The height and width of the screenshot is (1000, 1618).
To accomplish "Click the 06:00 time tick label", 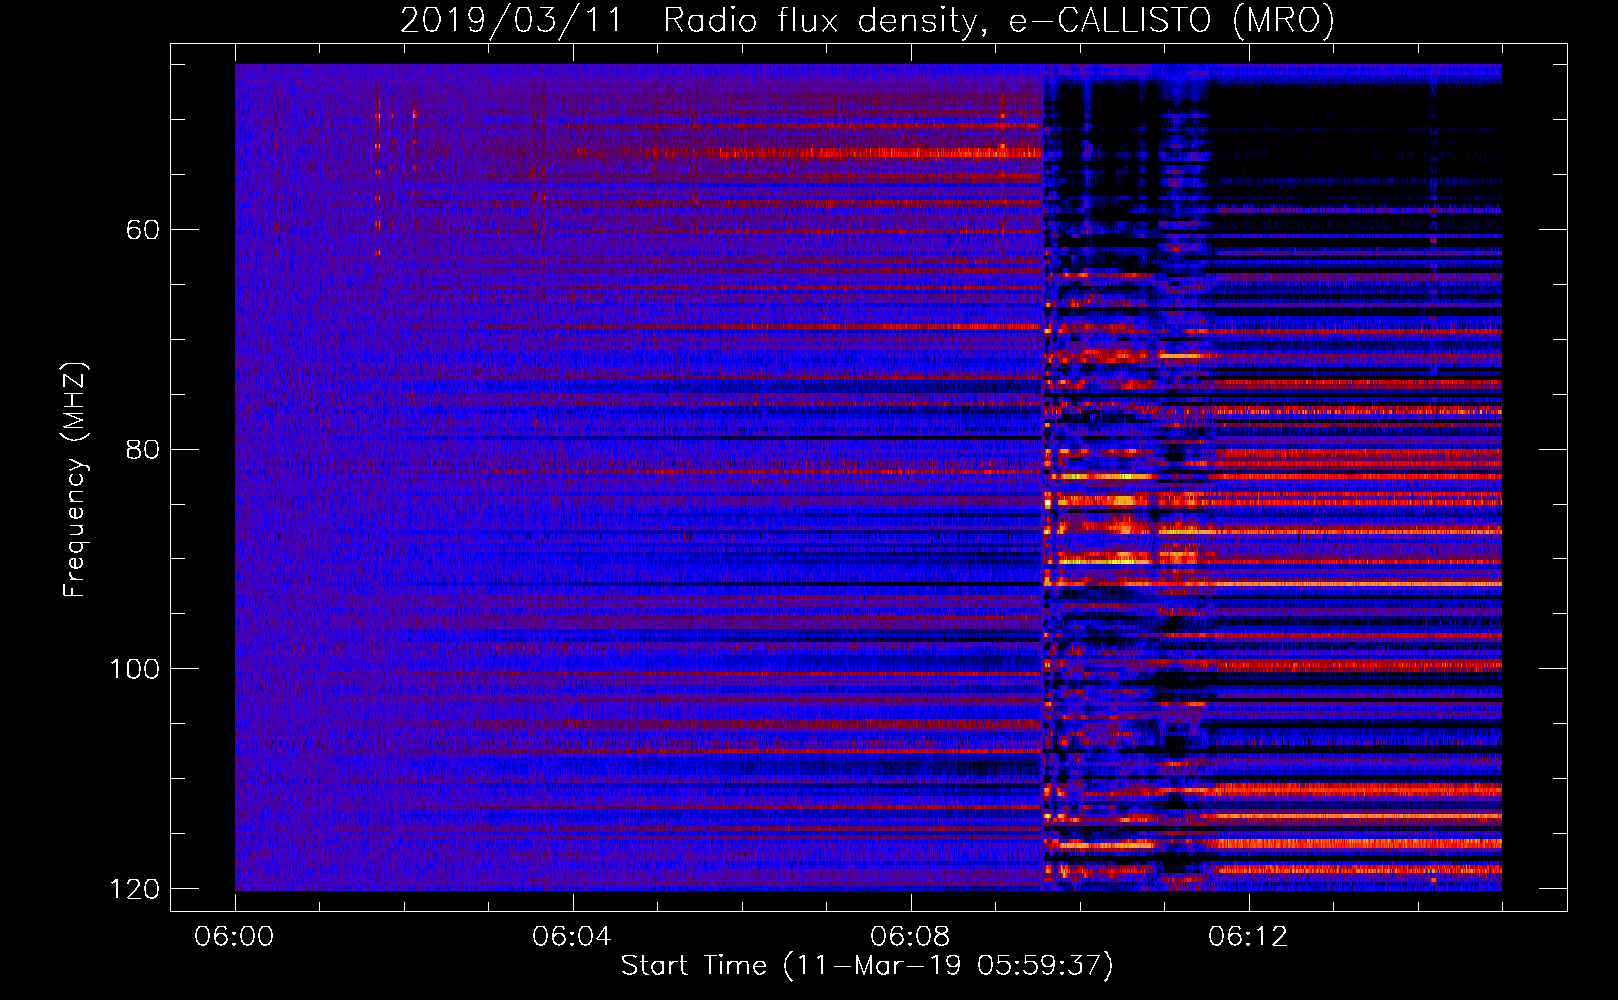I will coord(234,937).
